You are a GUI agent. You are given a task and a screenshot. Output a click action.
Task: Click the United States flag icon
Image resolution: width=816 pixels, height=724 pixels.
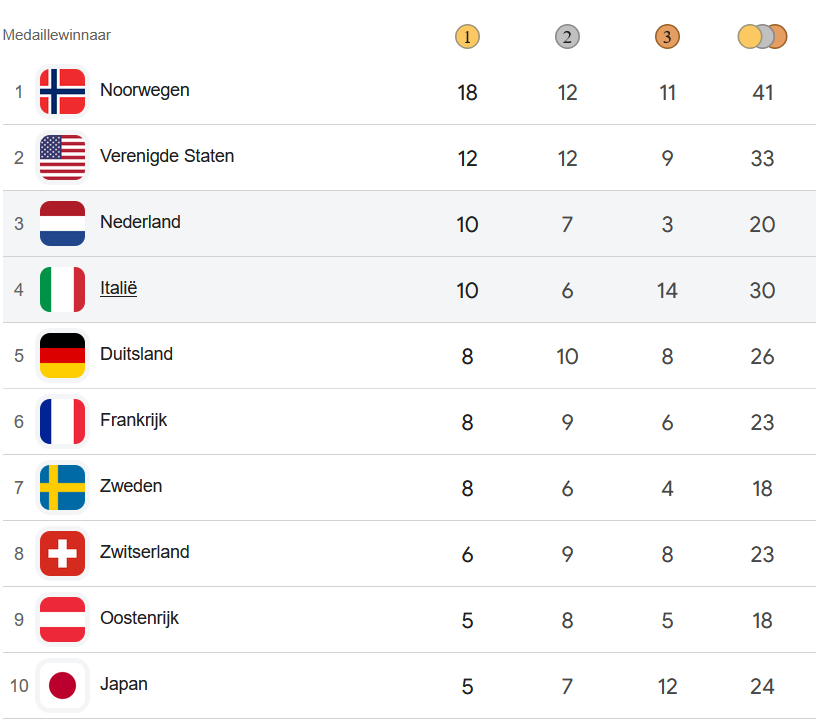pos(62,158)
